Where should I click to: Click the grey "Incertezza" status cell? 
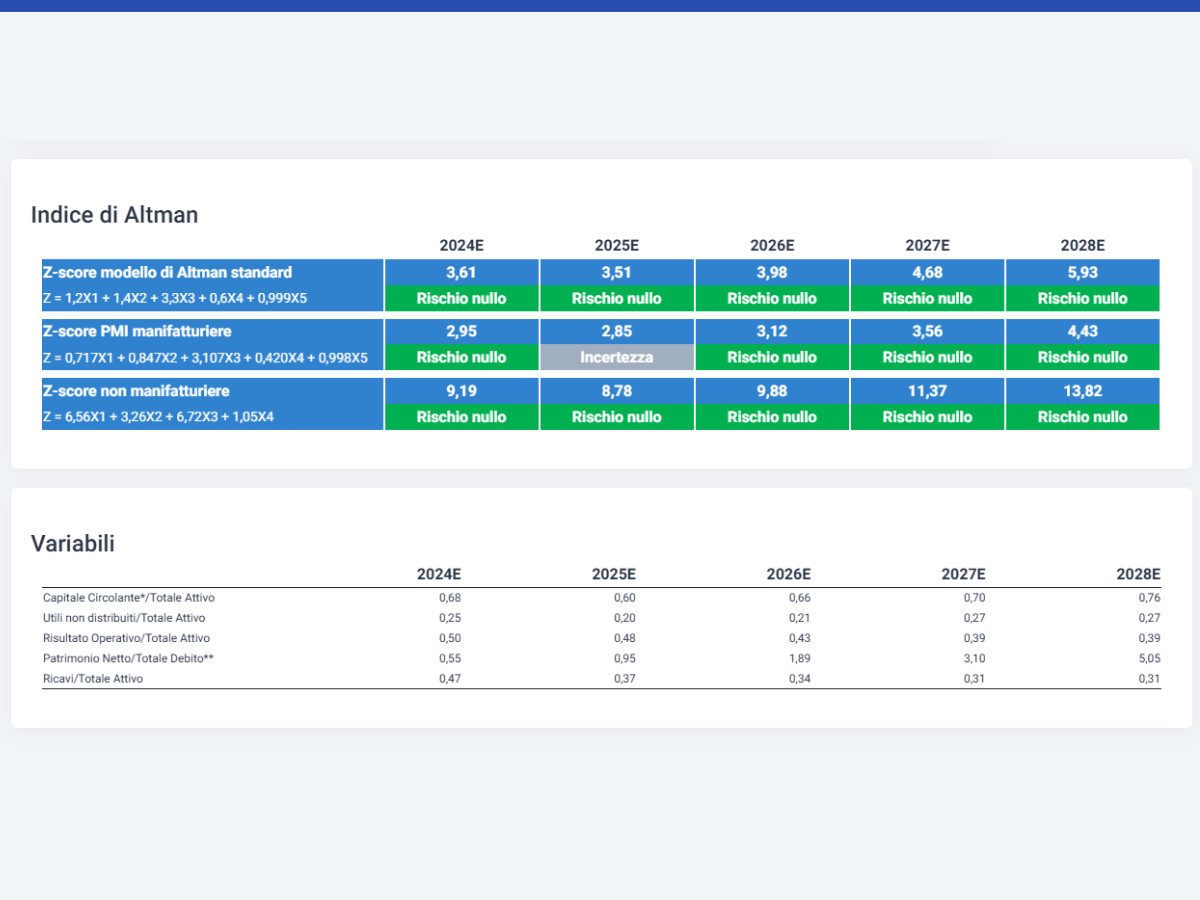click(x=617, y=357)
